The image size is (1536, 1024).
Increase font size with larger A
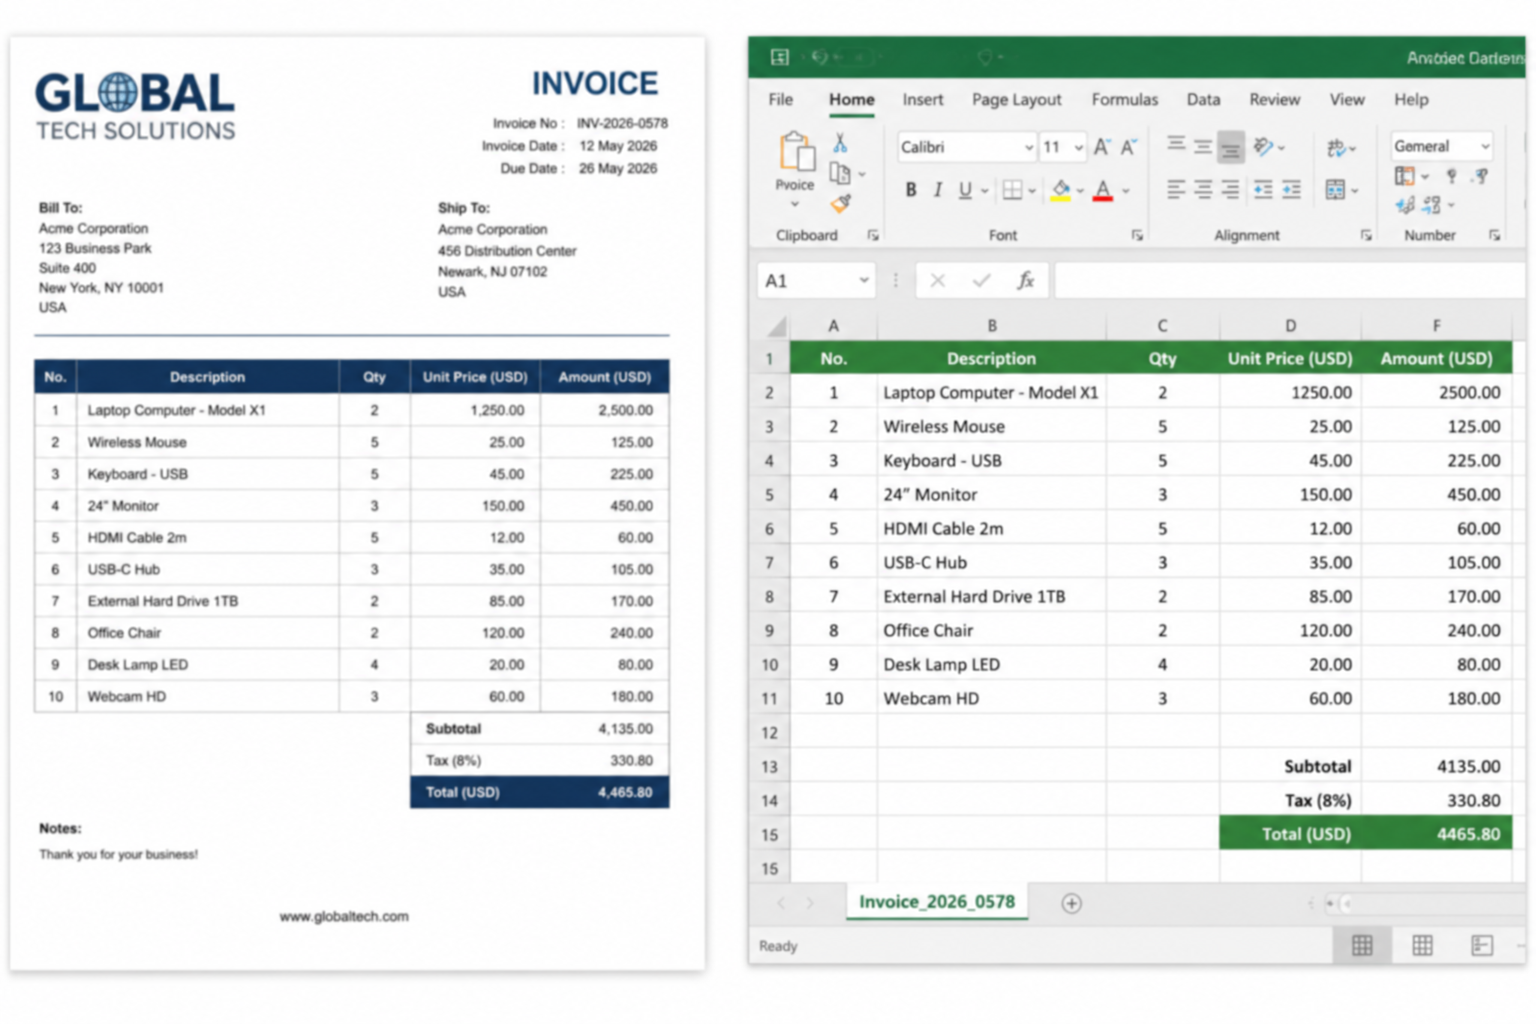pyautogui.click(x=1101, y=147)
